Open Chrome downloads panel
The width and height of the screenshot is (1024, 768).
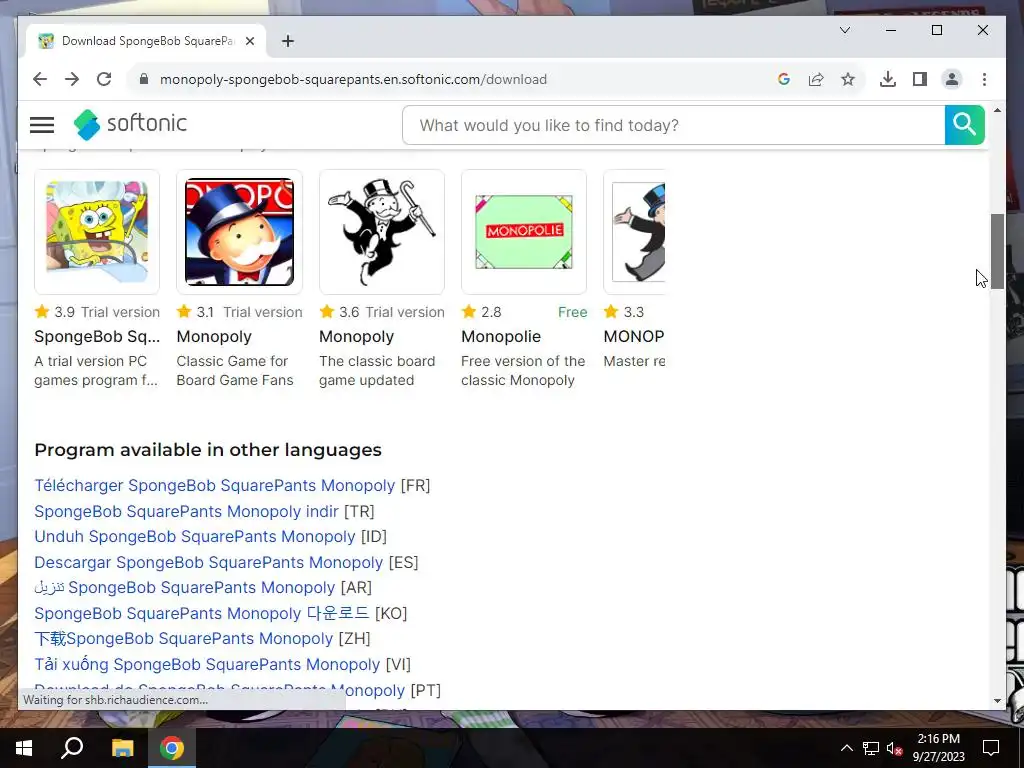pyautogui.click(x=888, y=79)
